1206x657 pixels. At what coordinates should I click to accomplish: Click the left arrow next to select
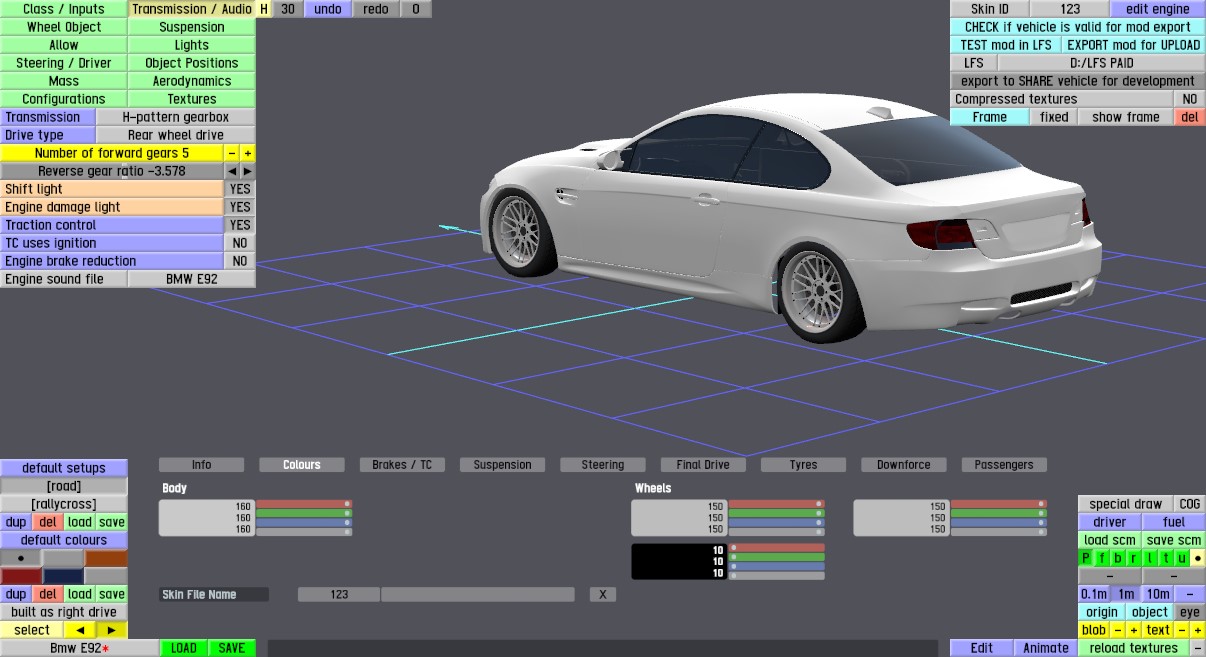click(80, 630)
